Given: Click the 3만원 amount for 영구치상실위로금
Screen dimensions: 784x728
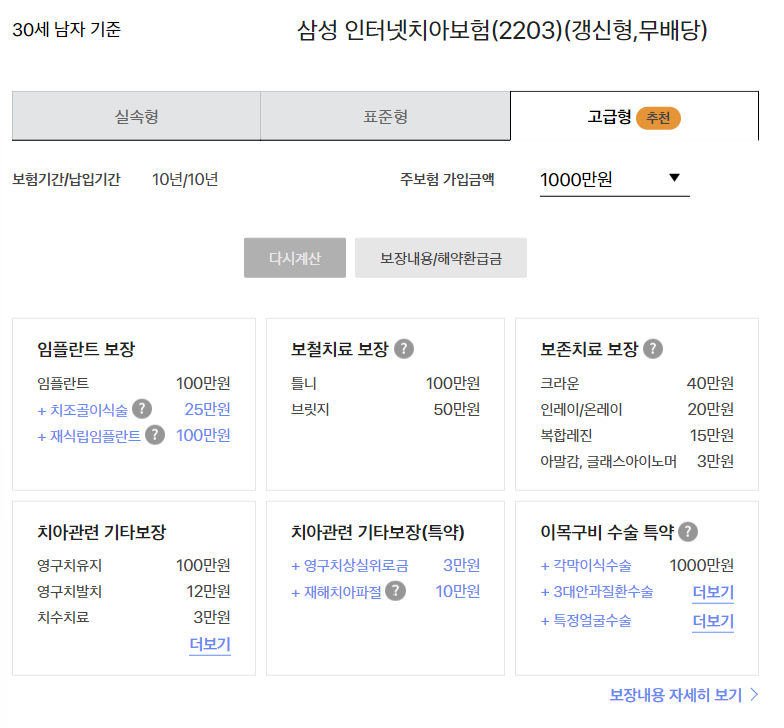Looking at the screenshot, I should (x=462, y=565).
